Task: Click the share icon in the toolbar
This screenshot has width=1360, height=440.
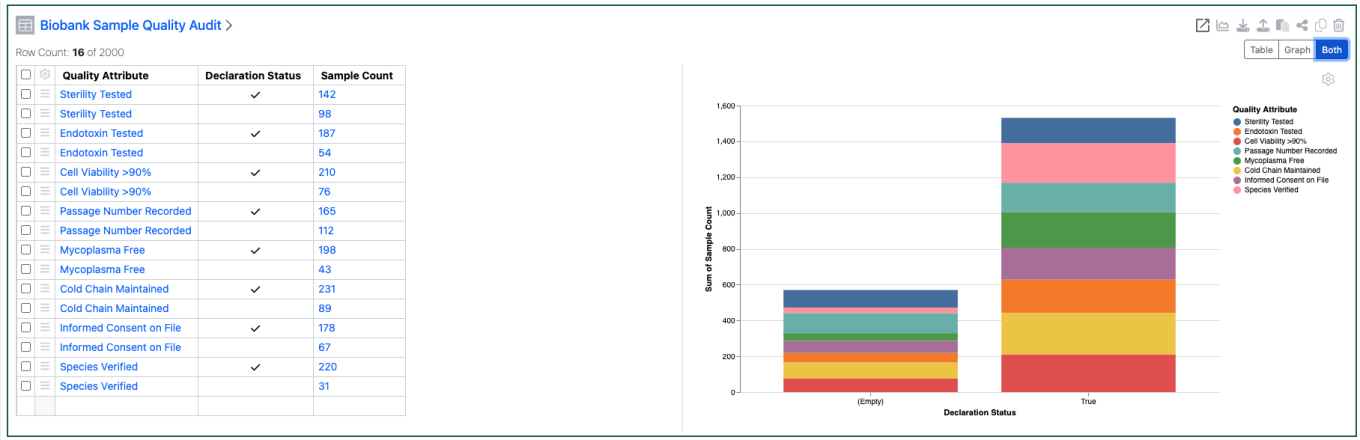Action: click(1302, 26)
